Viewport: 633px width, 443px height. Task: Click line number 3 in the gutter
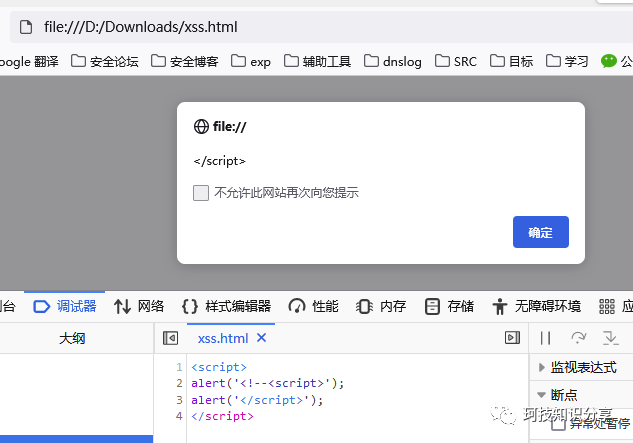179,400
